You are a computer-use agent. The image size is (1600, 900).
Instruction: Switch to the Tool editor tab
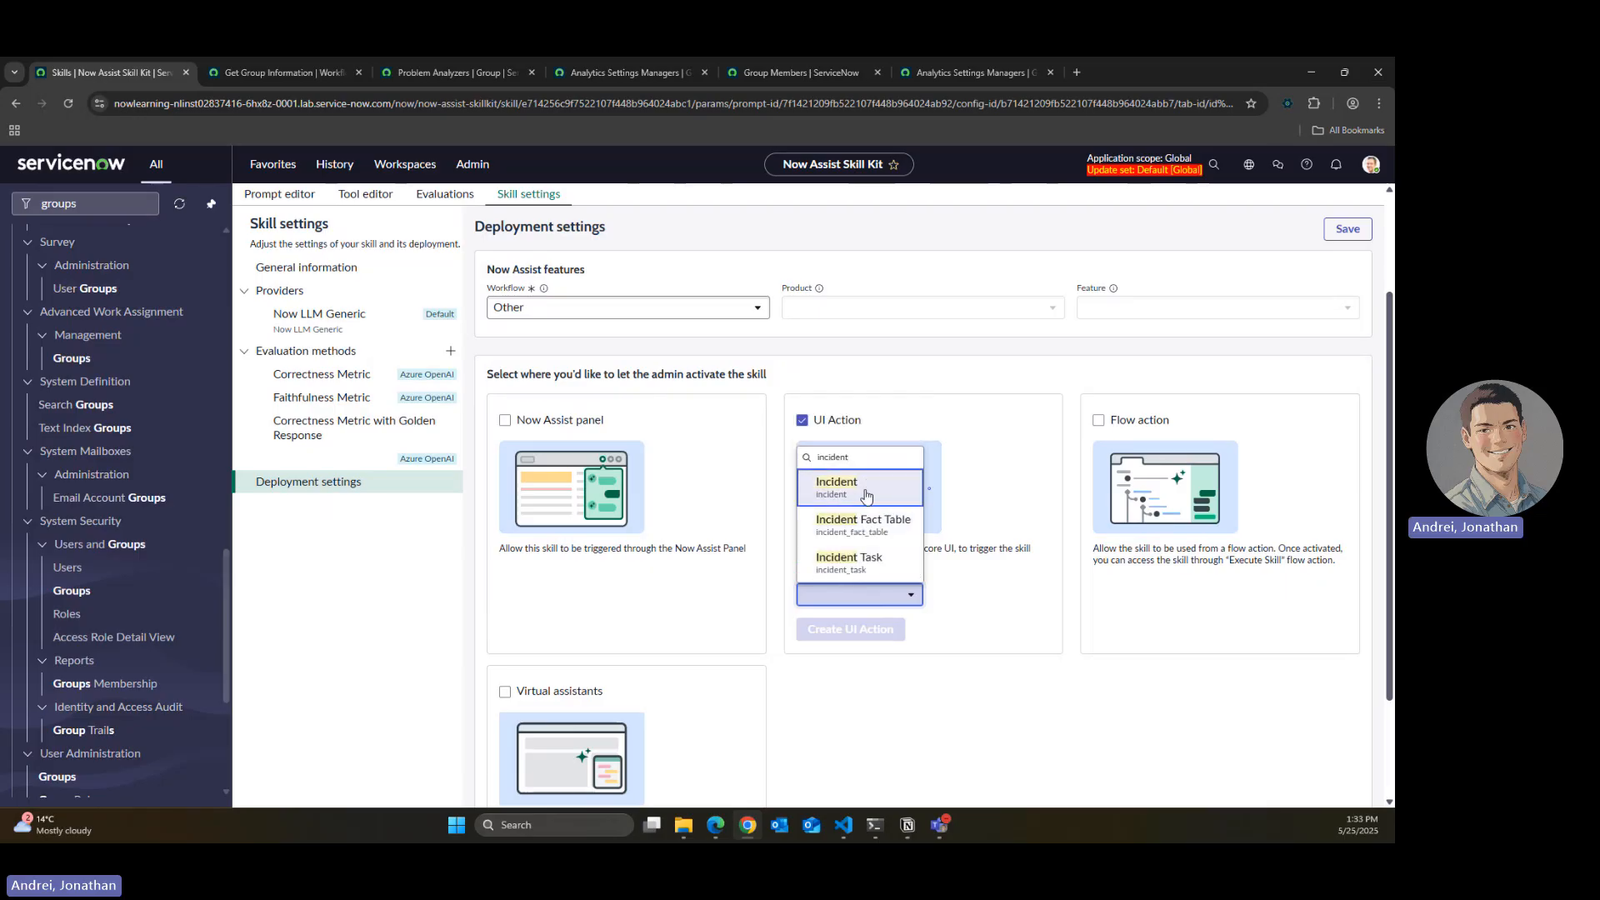point(365,194)
